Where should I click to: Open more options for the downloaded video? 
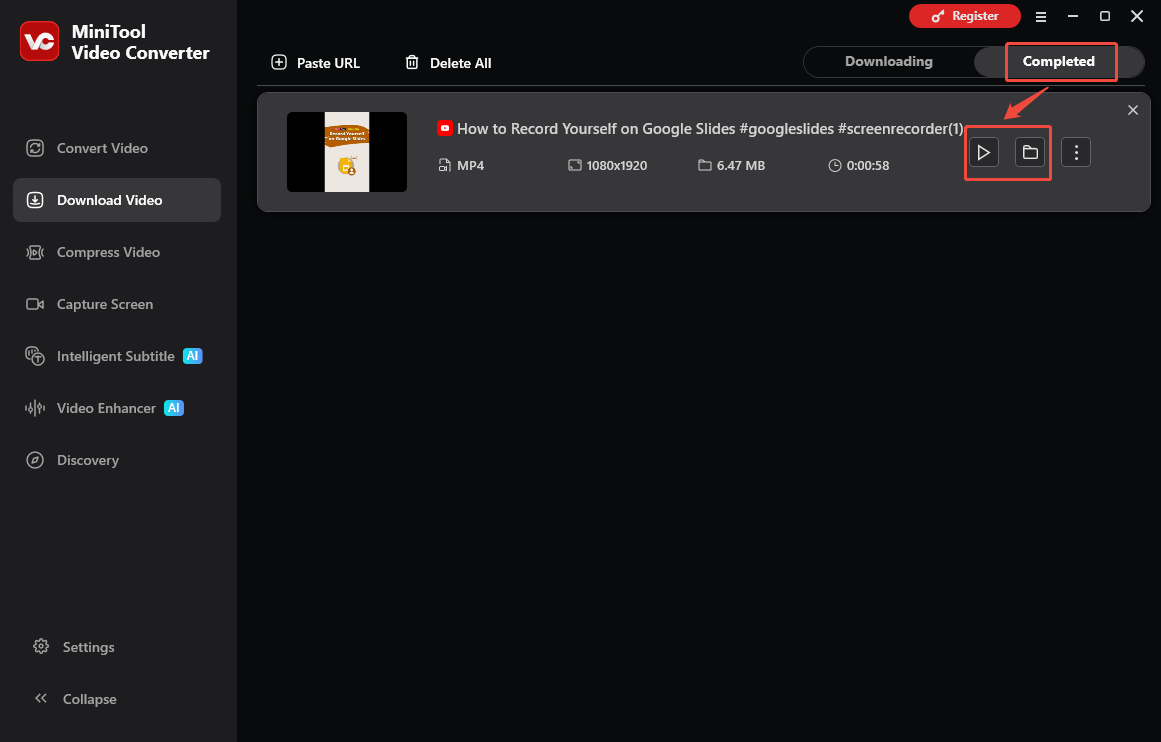coord(1076,152)
